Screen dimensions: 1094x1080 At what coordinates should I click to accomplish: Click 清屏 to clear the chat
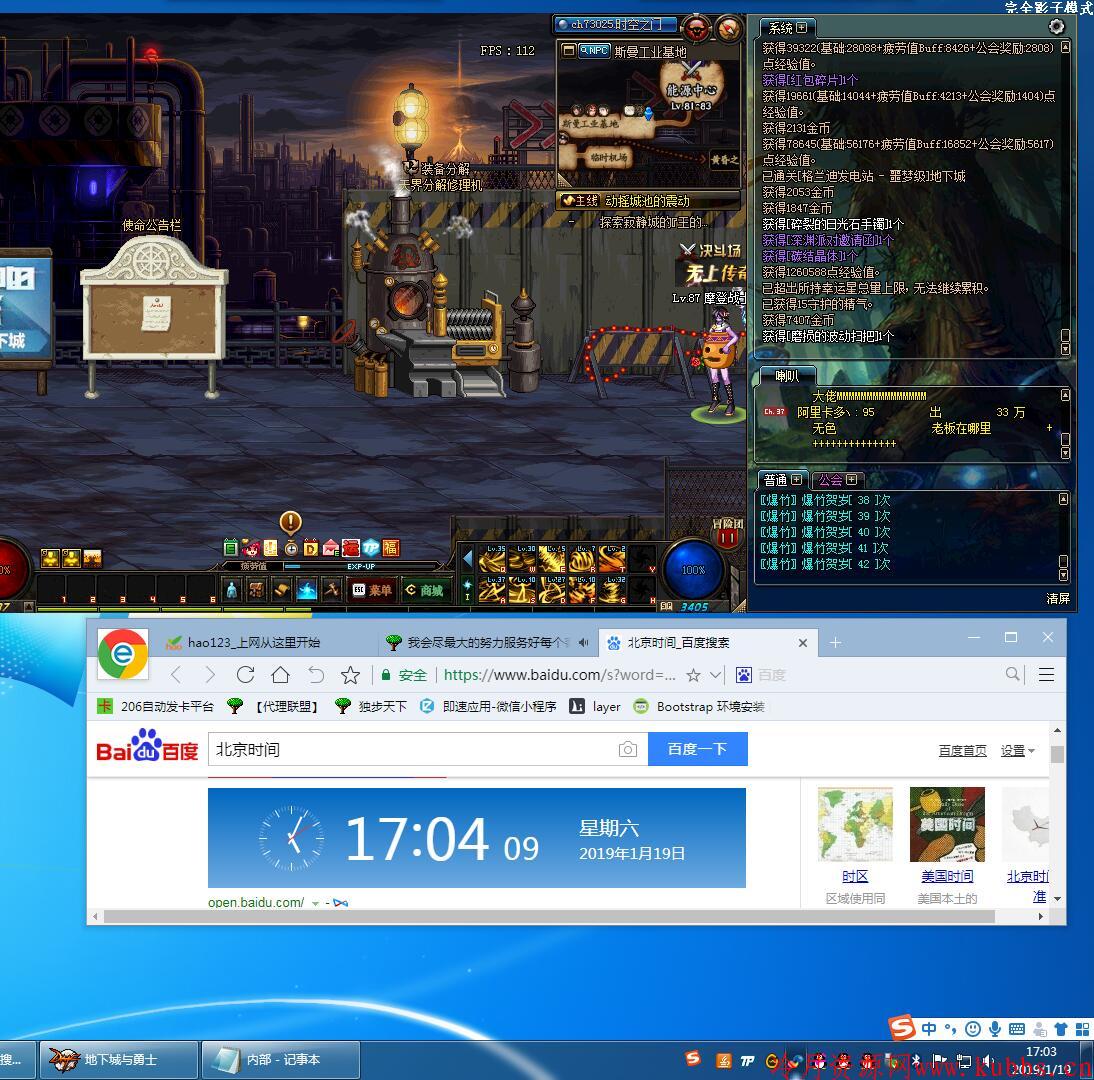click(1058, 599)
